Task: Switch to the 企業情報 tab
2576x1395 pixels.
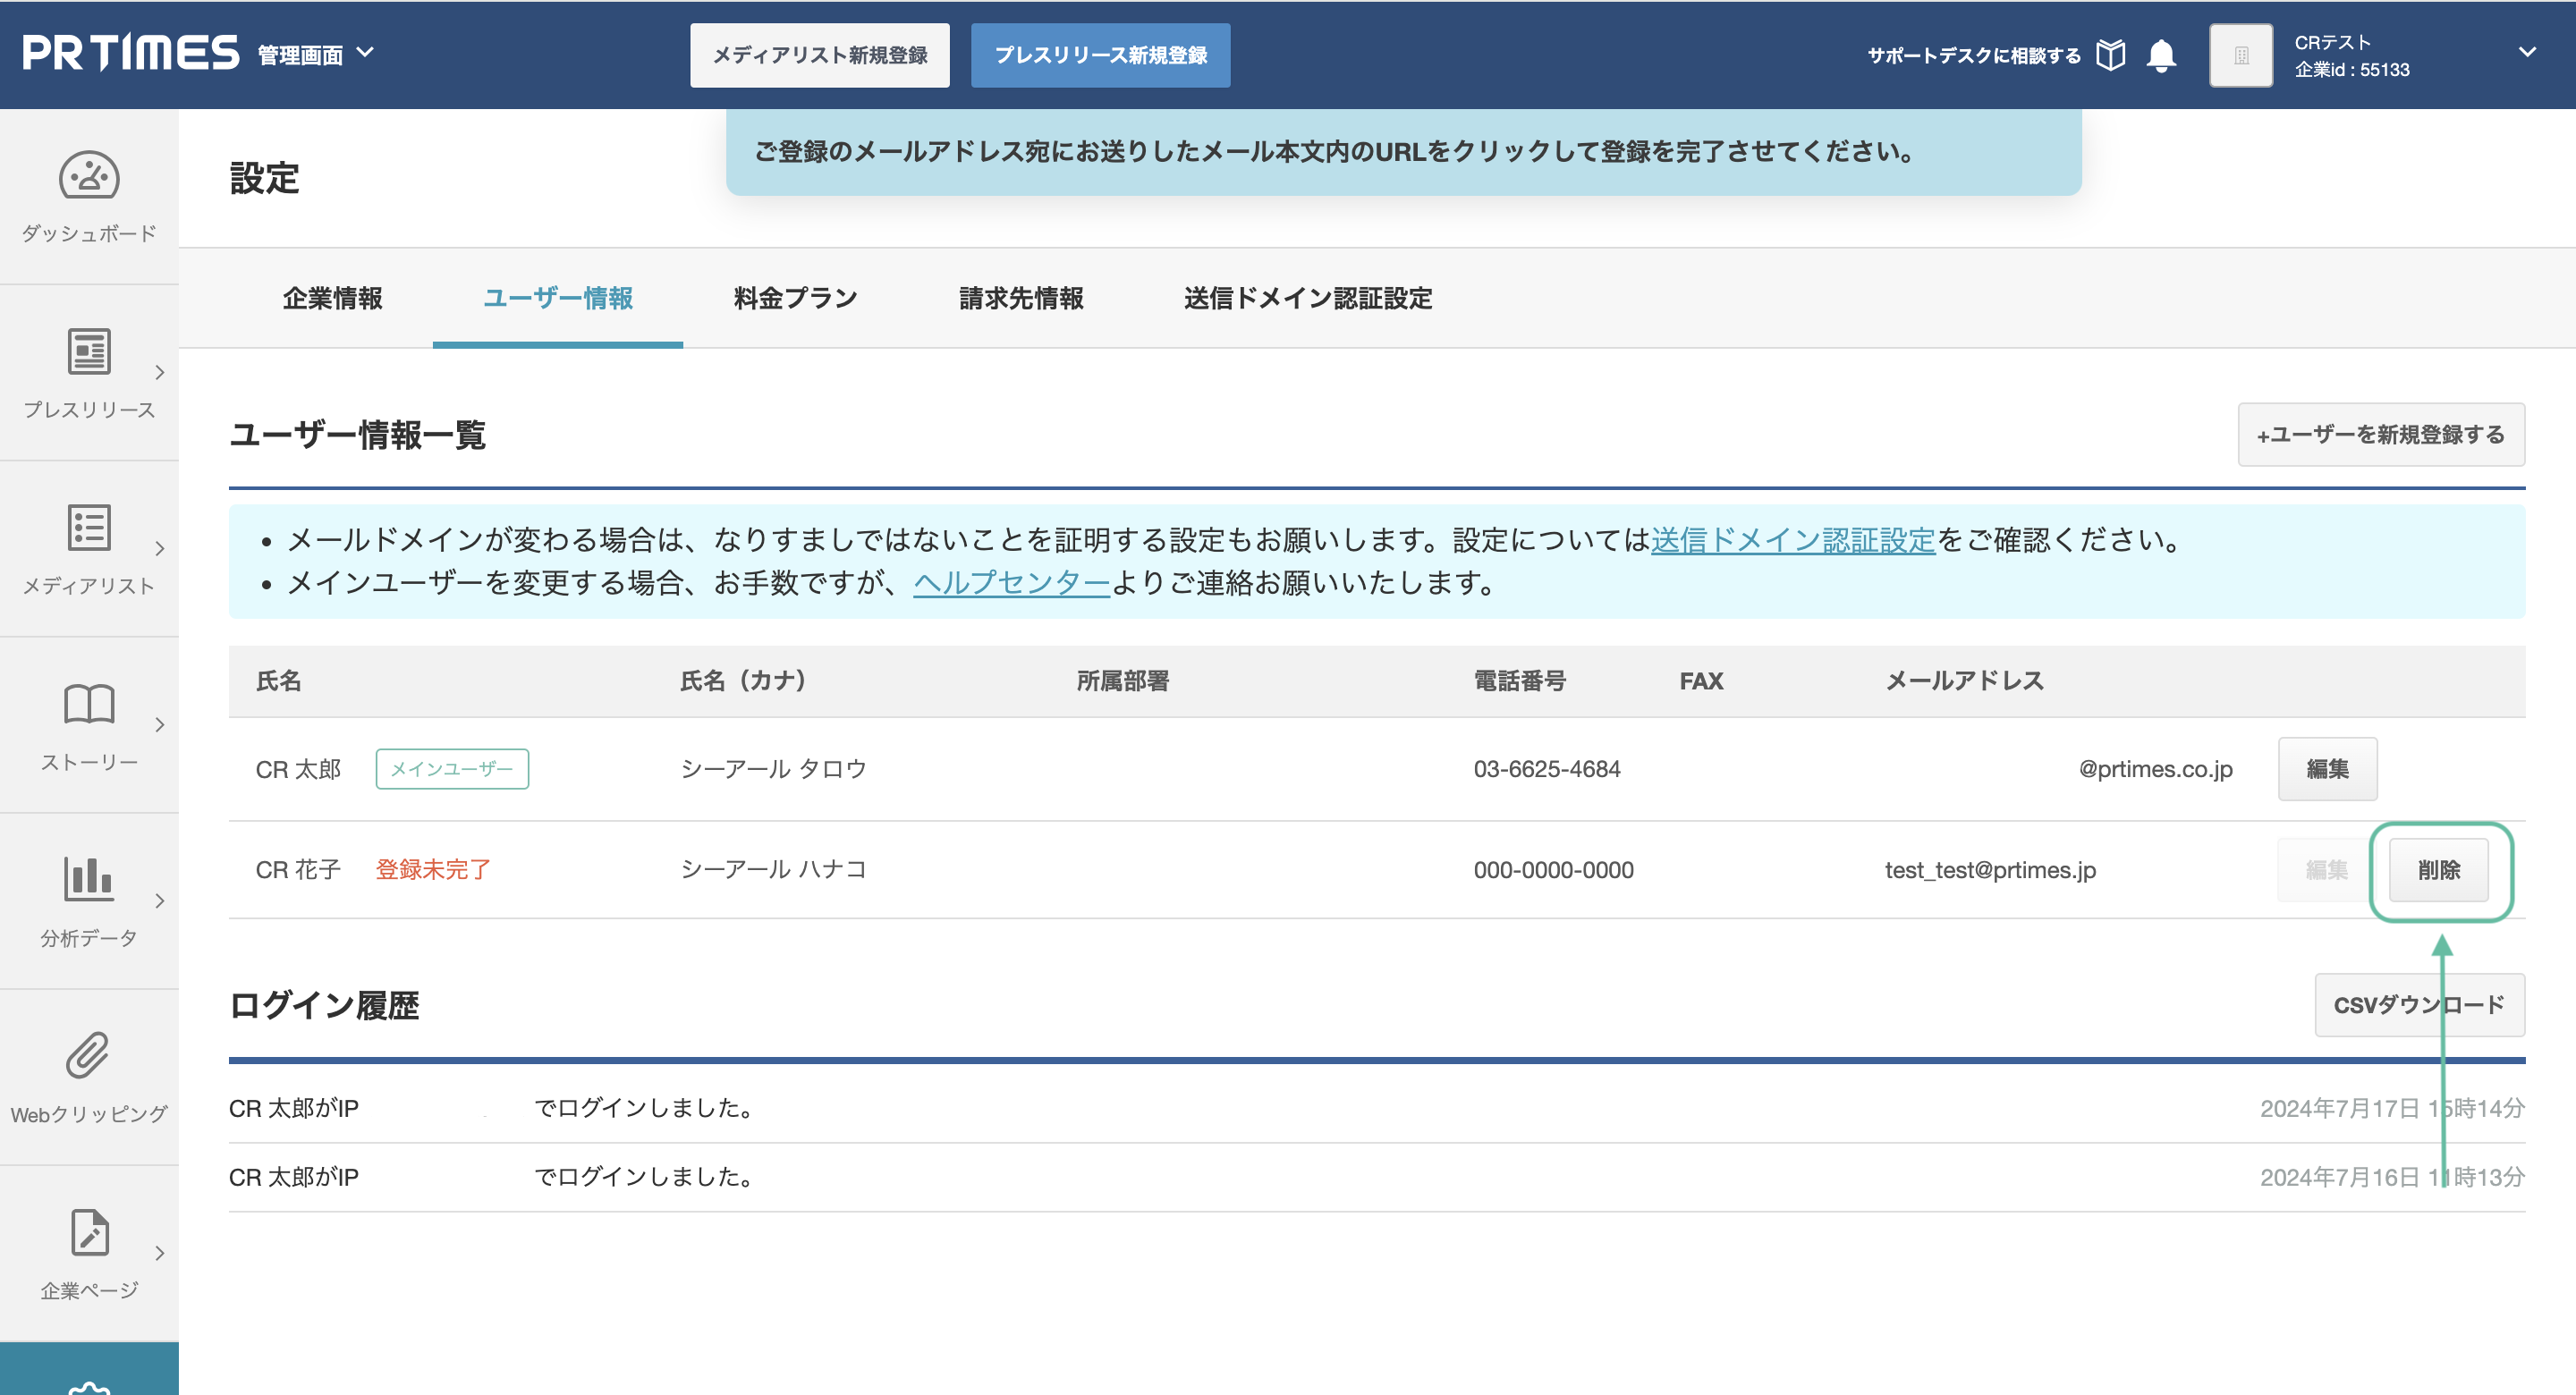Action: click(x=332, y=298)
